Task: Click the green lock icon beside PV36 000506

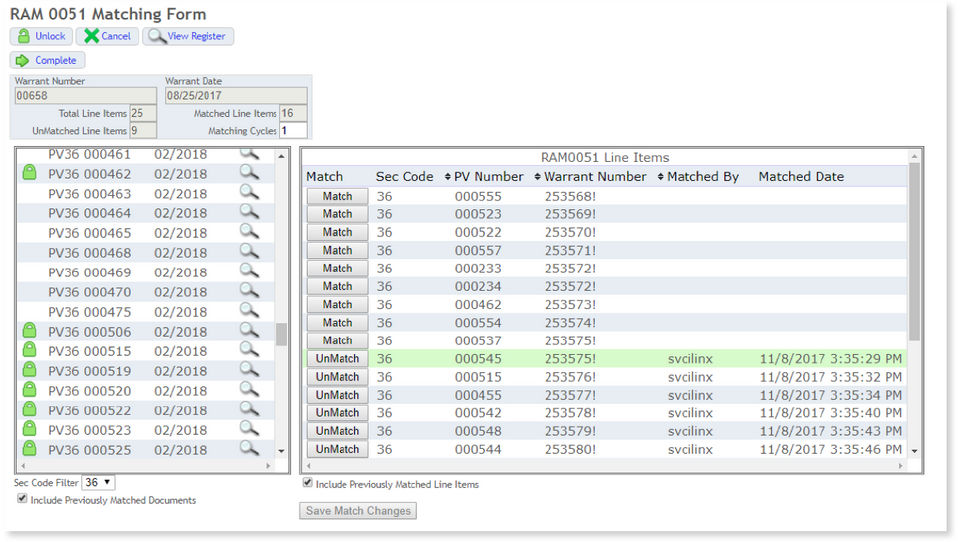Action: coord(30,332)
